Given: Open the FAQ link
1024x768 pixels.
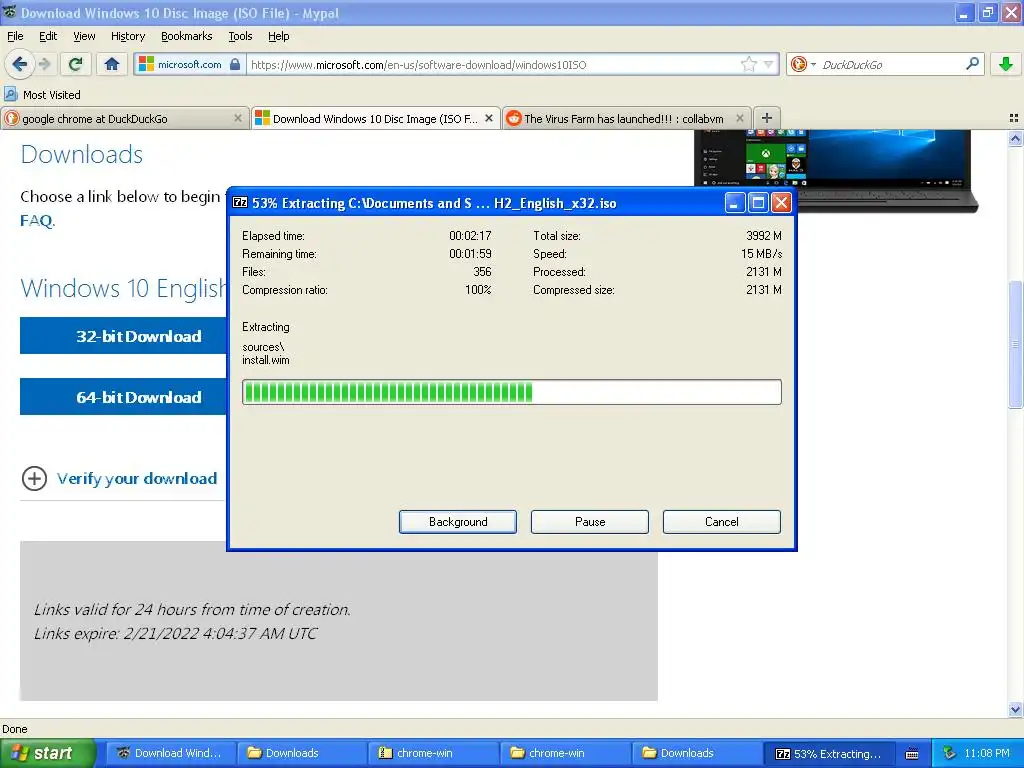Looking at the screenshot, I should 37,220.
